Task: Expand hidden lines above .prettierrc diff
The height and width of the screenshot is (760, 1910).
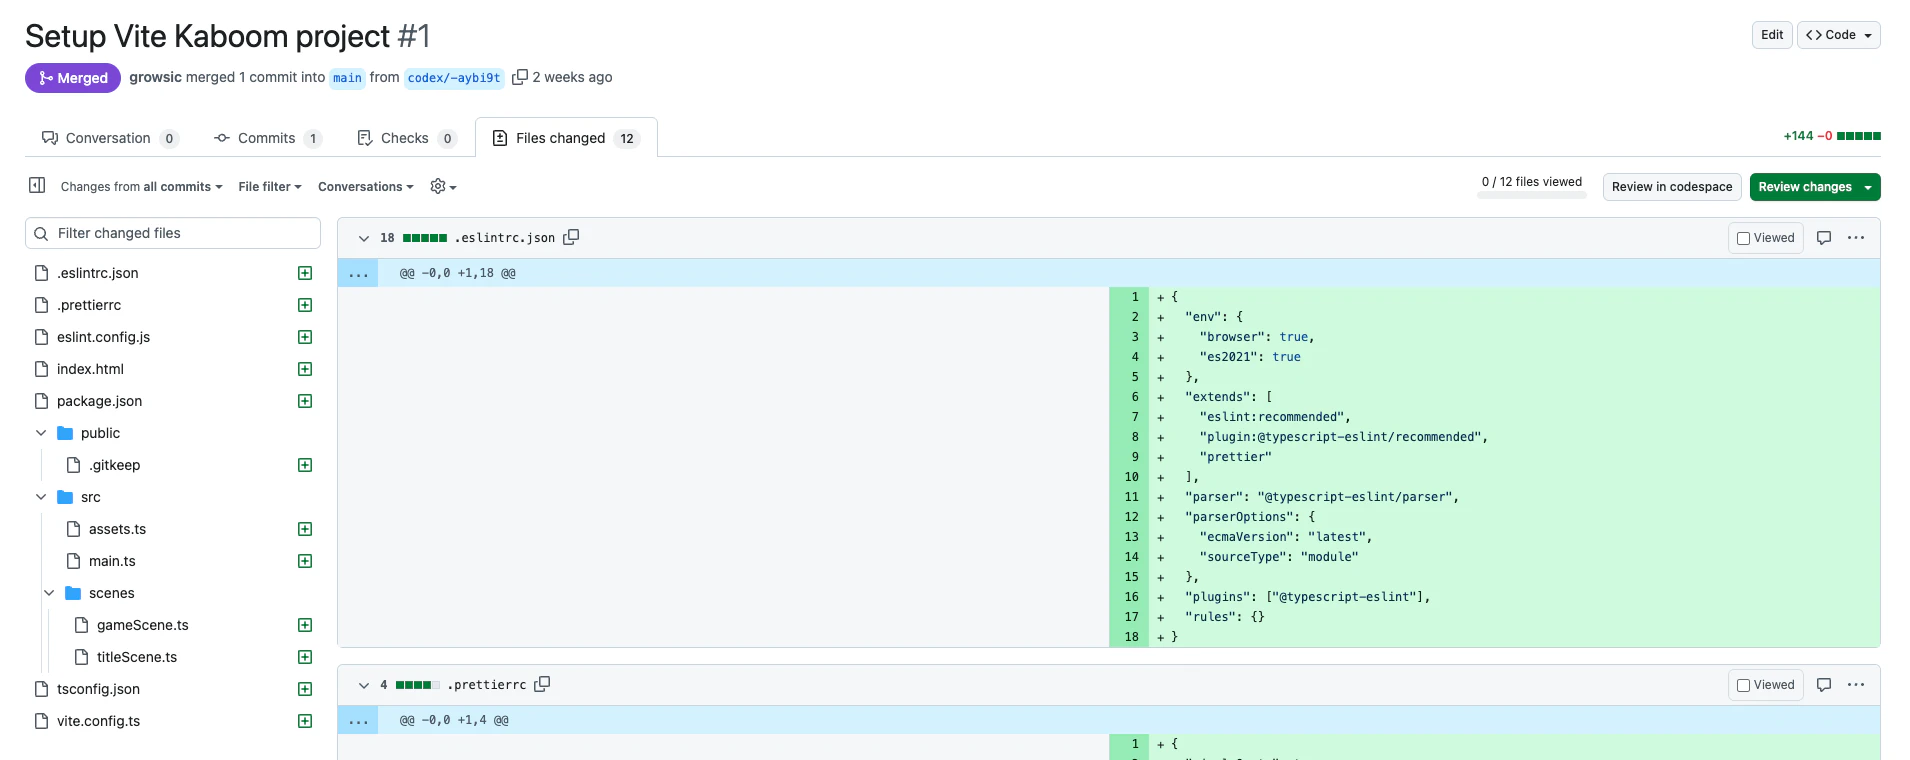Action: pos(358,720)
